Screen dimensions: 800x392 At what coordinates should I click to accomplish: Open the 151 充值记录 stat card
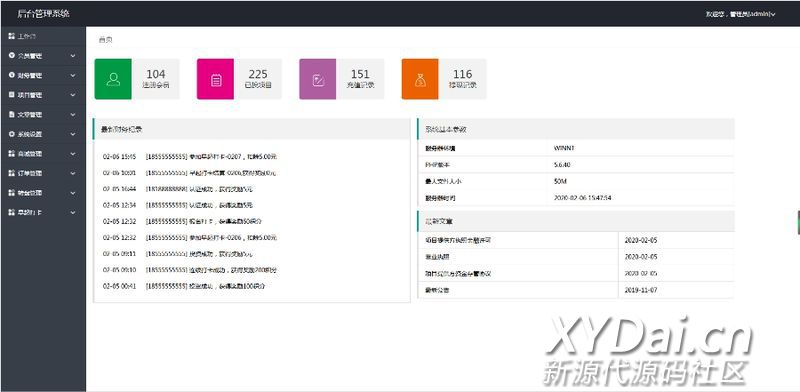(342, 79)
